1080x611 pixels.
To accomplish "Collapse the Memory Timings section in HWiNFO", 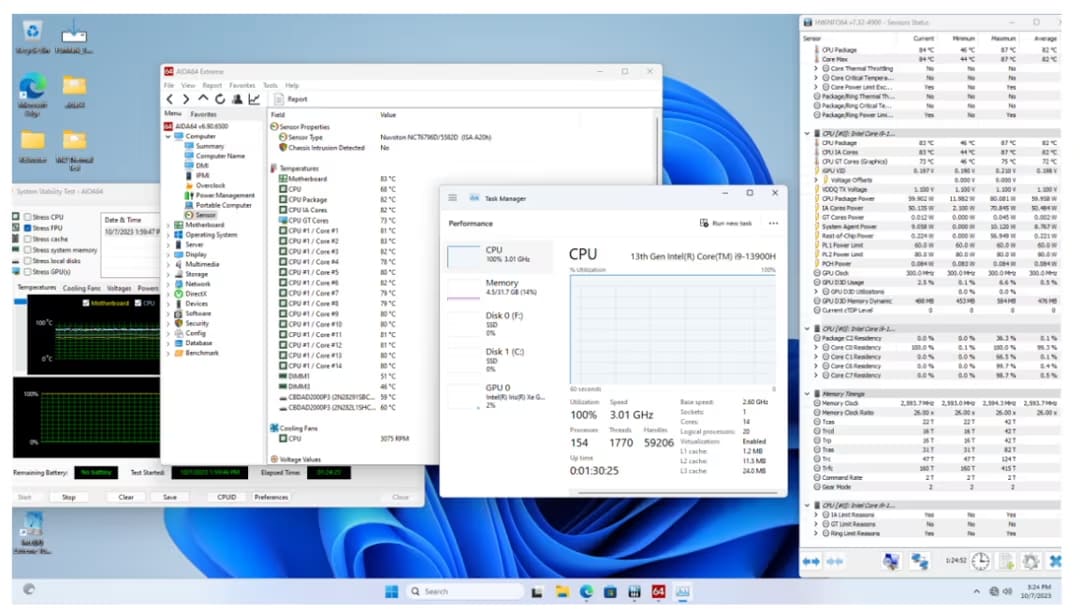I will click(807, 394).
